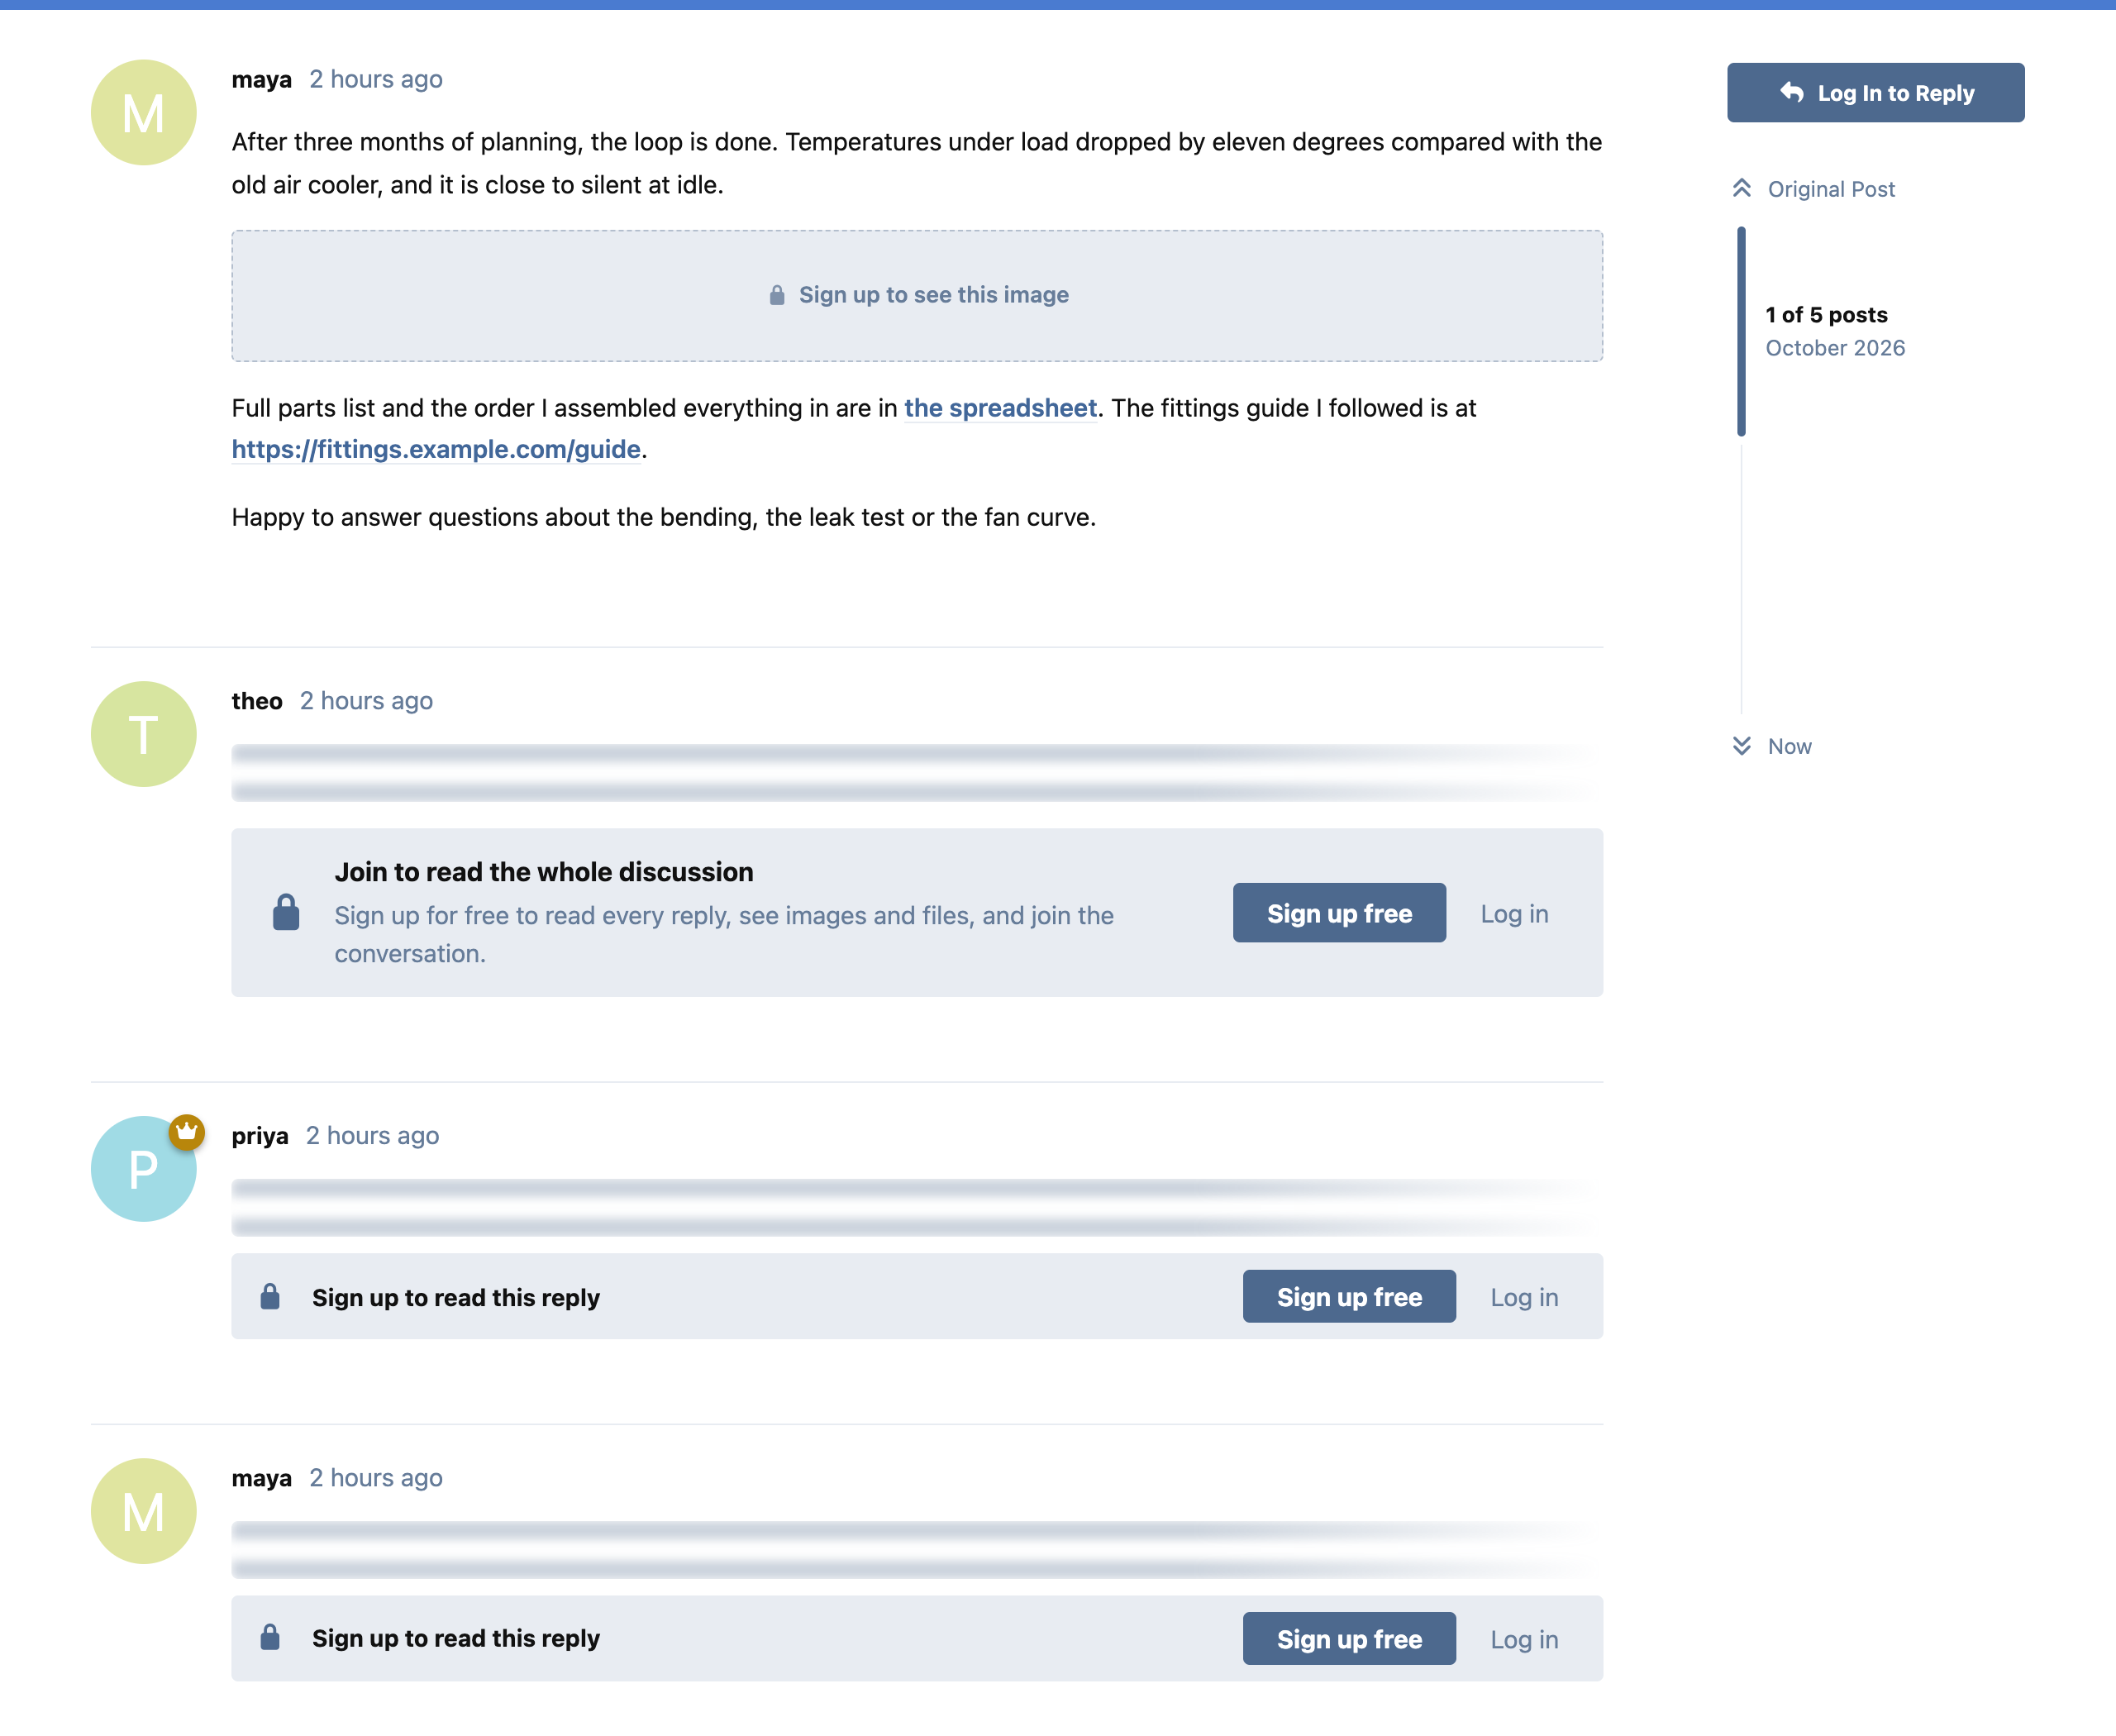Click maya username on first post

tap(262, 80)
